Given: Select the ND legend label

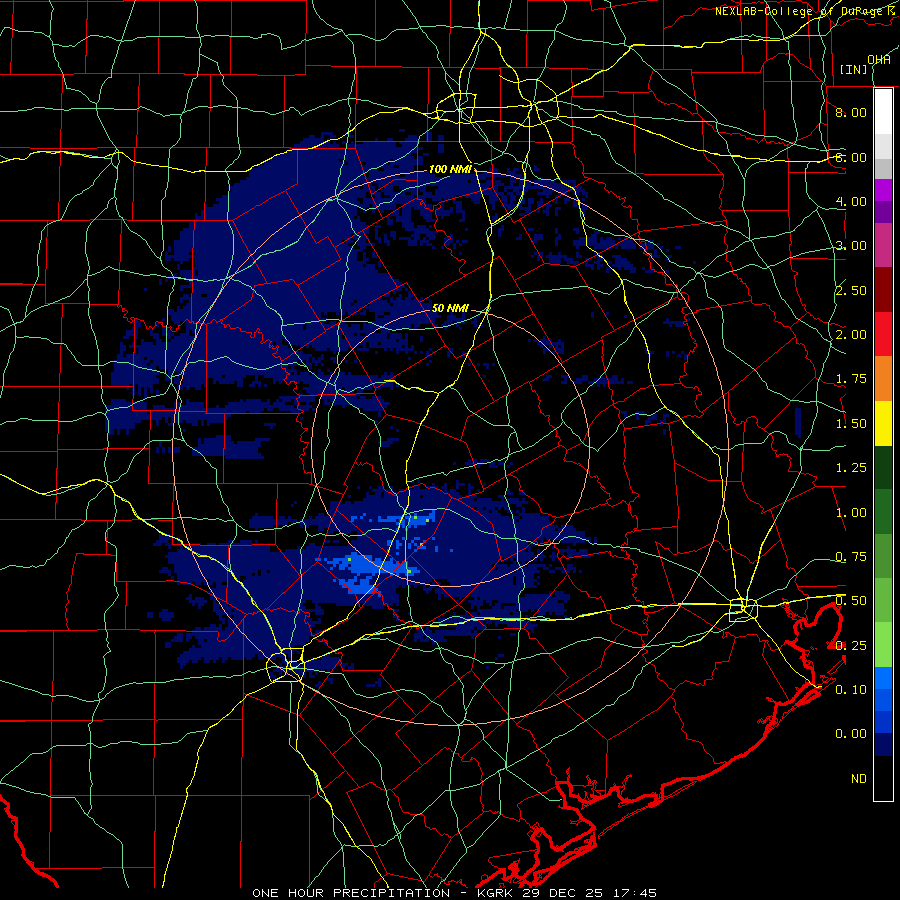Looking at the screenshot, I should click(859, 779).
